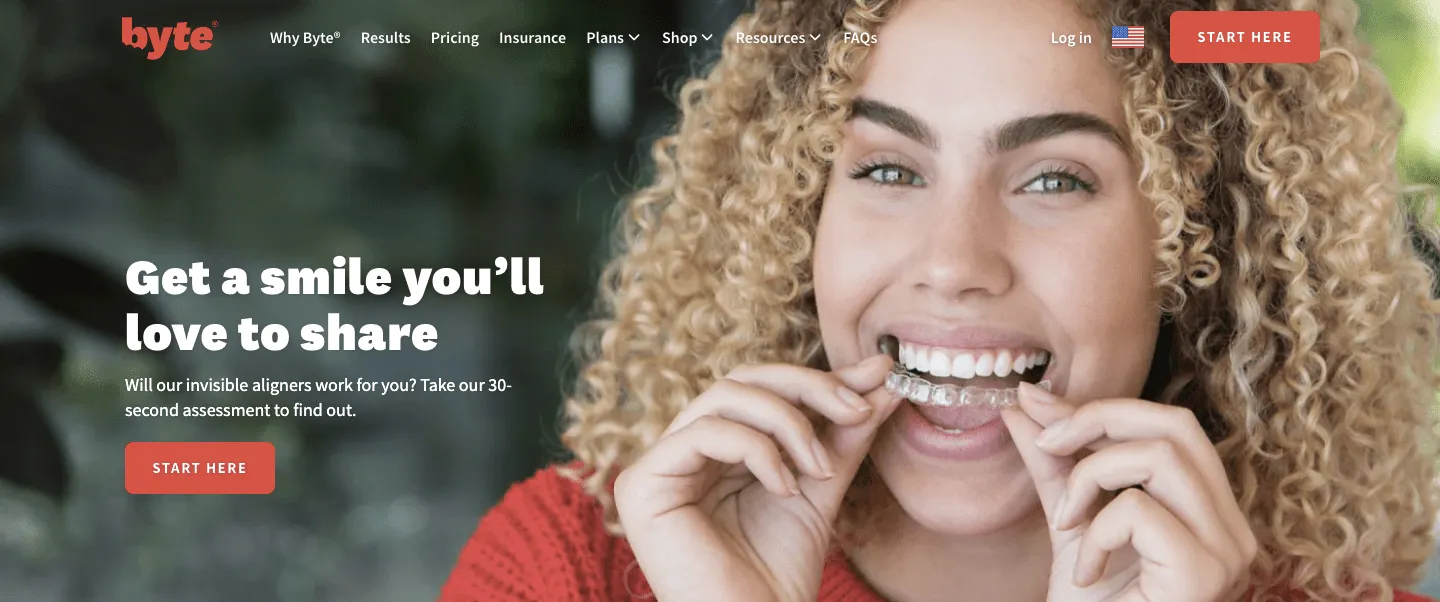1440x602 pixels.
Task: Click the chevron arrow beside Plans
Action: click(x=634, y=38)
